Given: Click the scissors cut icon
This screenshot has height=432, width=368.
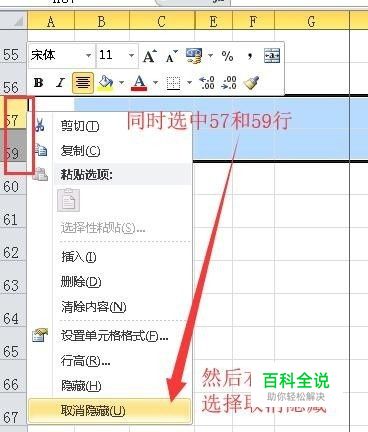Looking at the screenshot, I should [40, 126].
